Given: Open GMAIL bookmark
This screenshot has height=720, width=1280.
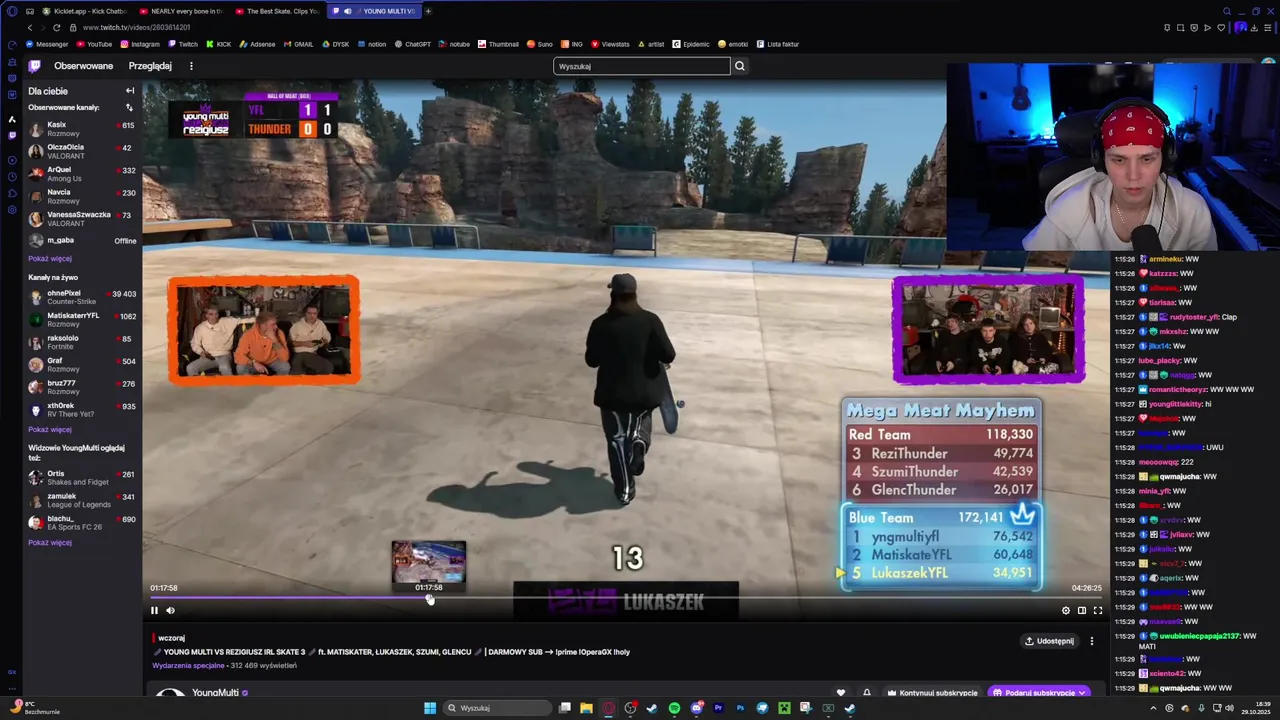Looking at the screenshot, I should 298,44.
